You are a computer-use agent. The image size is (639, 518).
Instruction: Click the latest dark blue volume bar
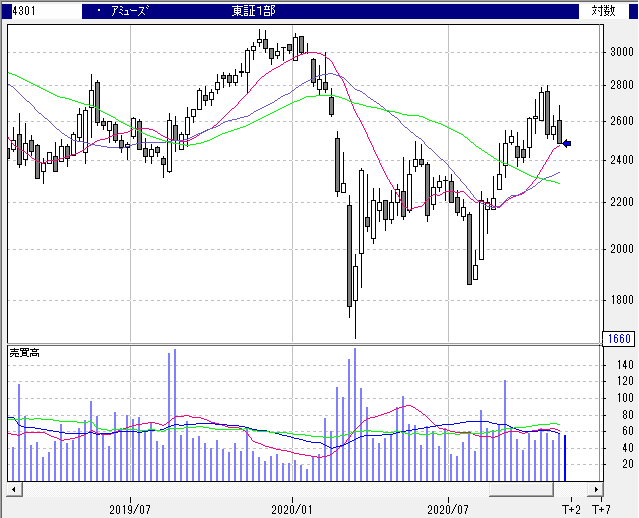point(565,458)
